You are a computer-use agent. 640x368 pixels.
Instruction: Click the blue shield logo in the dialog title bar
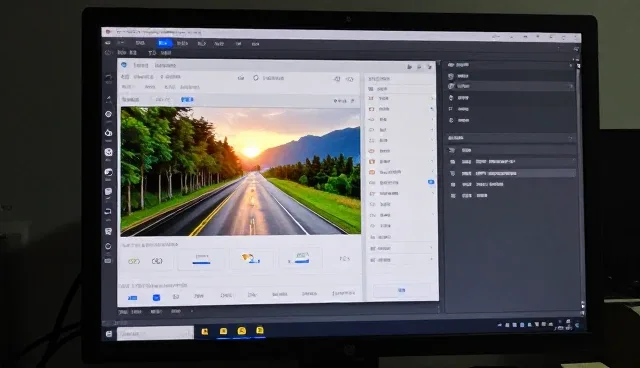tap(124, 65)
